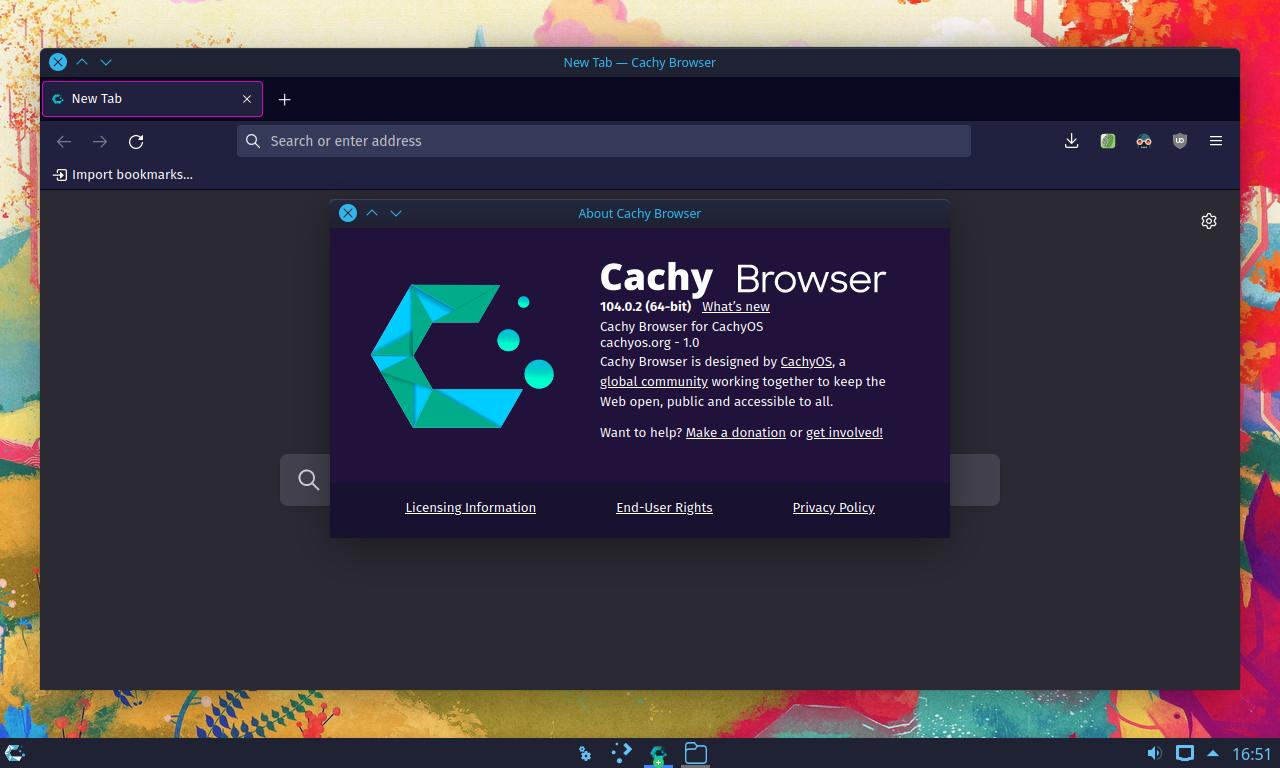
Task: Click the new tab page search box icon
Action: 309,480
